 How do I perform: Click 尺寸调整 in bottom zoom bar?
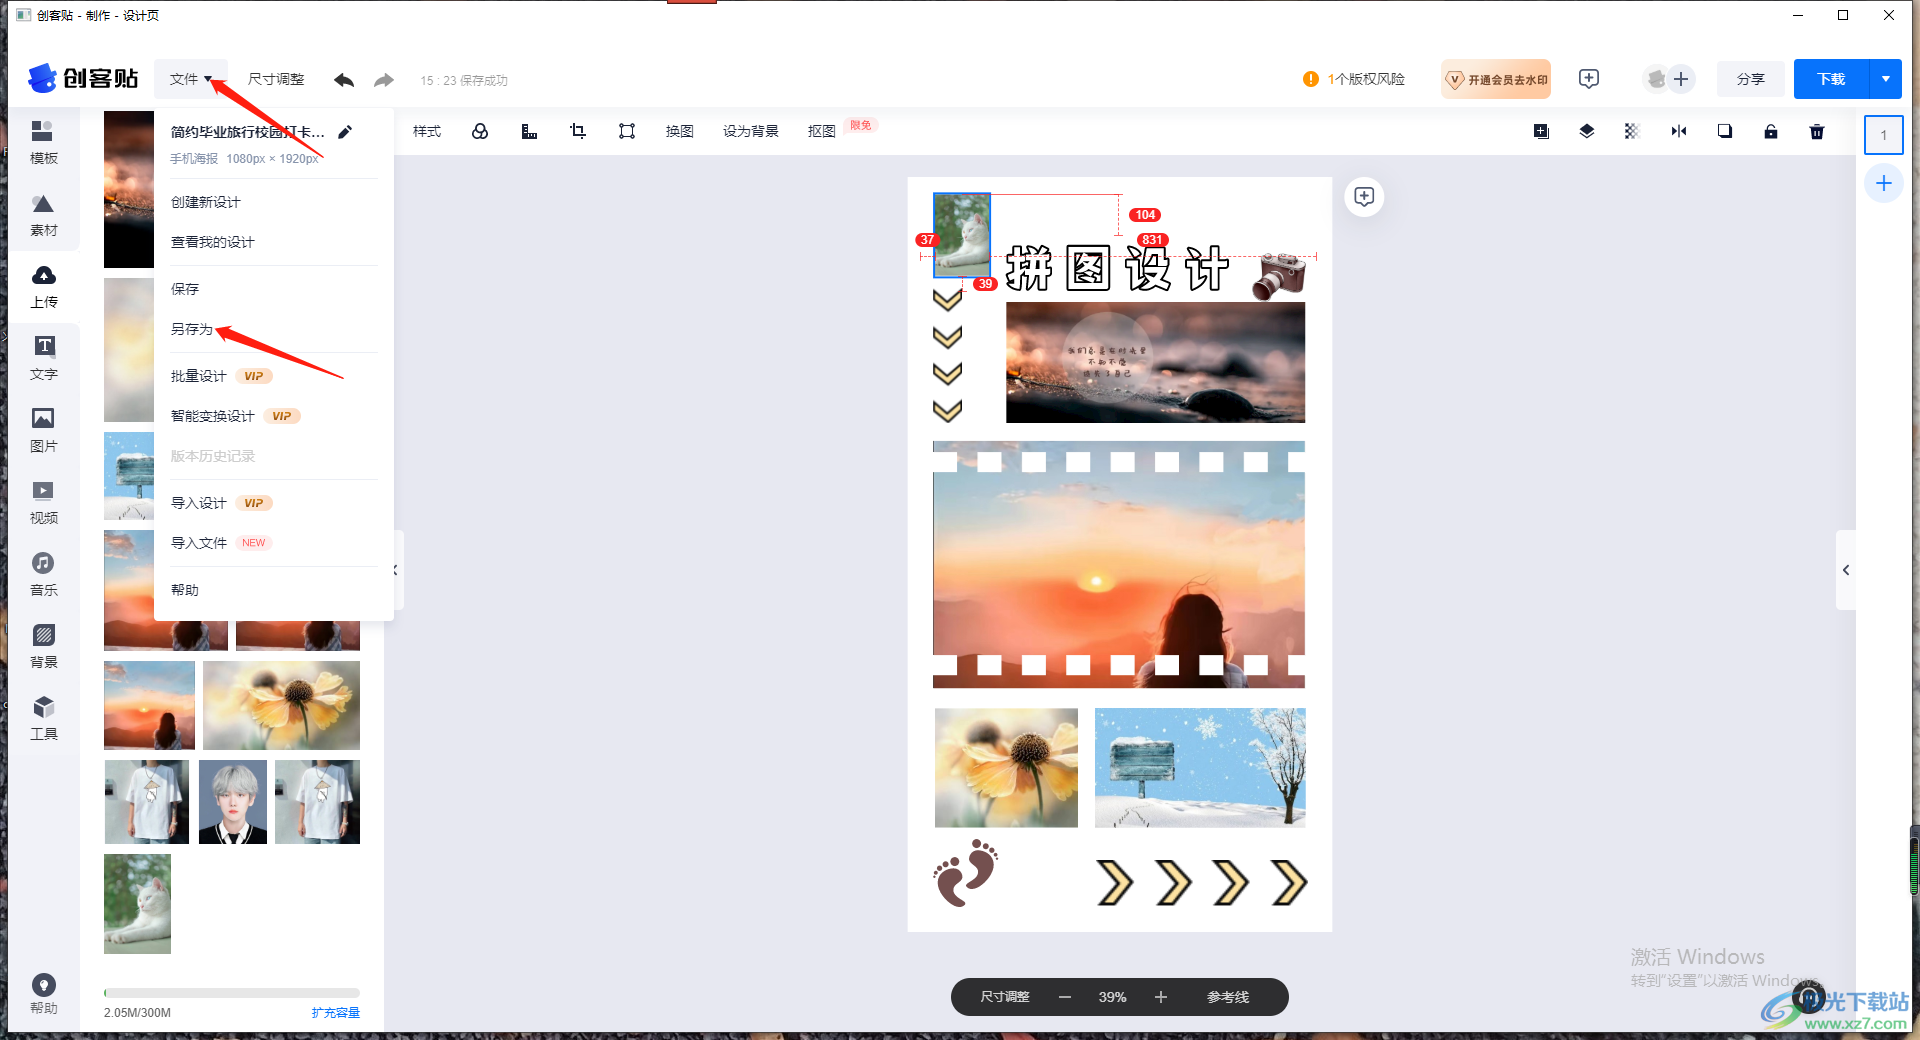tap(1005, 997)
